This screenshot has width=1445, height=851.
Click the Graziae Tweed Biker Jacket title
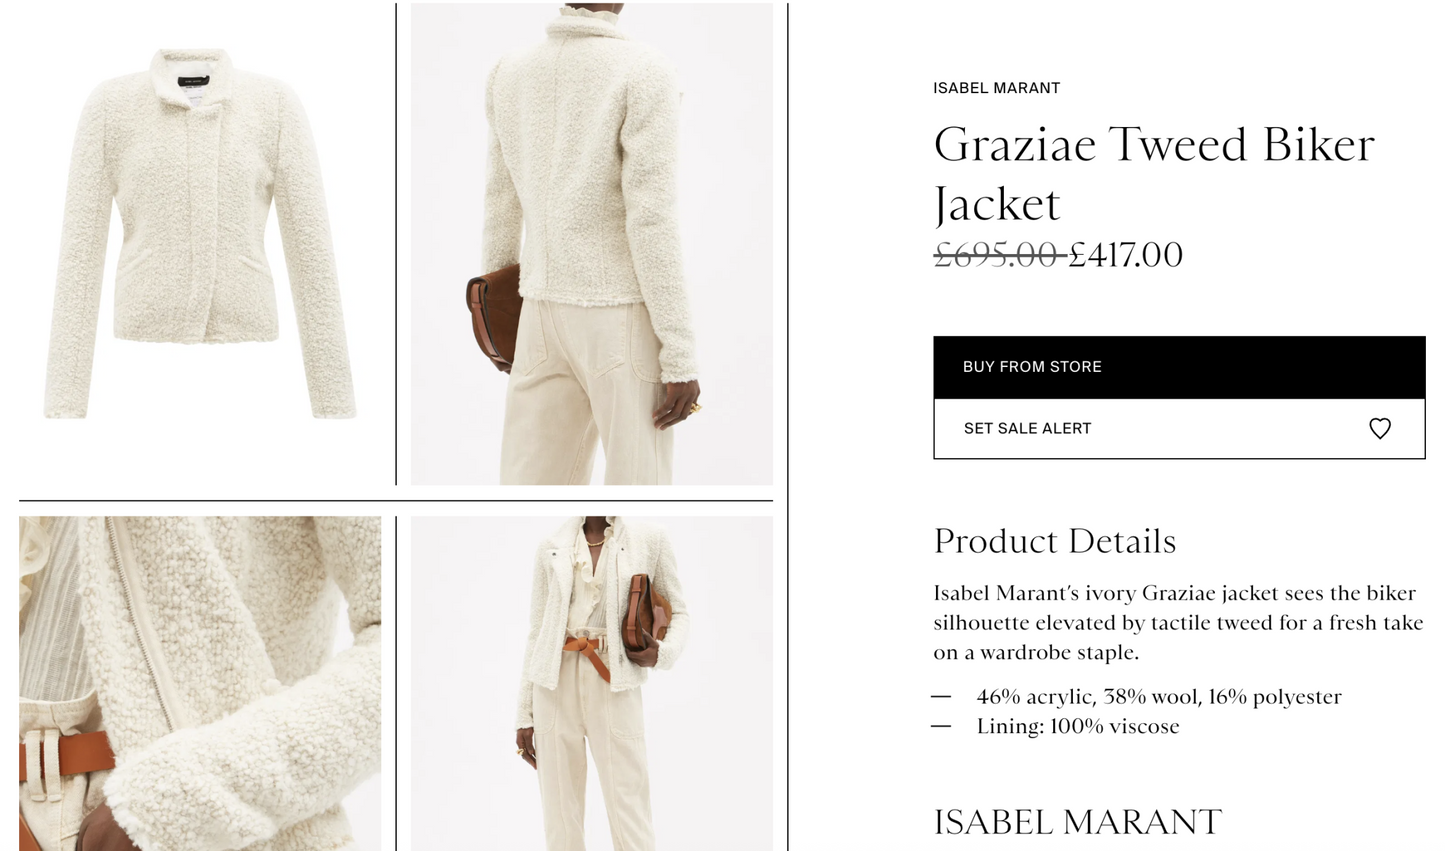click(x=1154, y=174)
